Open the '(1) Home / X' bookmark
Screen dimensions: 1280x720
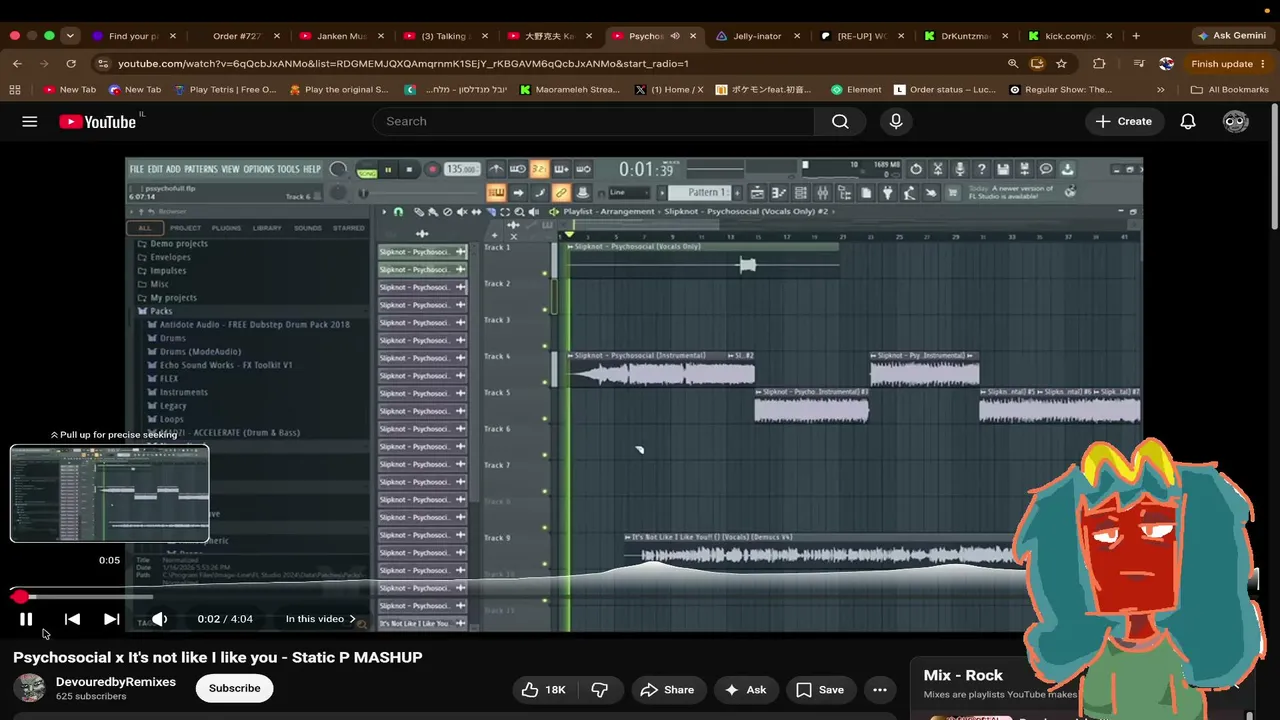point(669,89)
